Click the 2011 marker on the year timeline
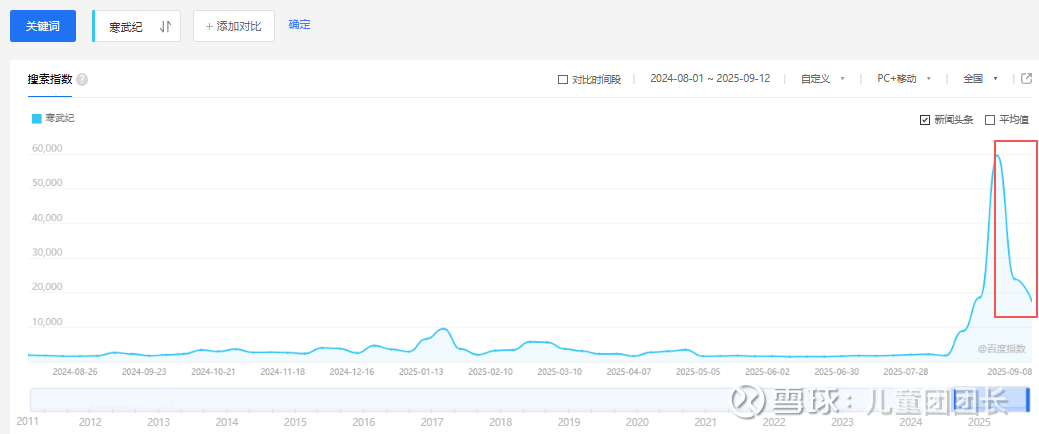Image resolution: width=1039 pixels, height=434 pixels. point(27,423)
